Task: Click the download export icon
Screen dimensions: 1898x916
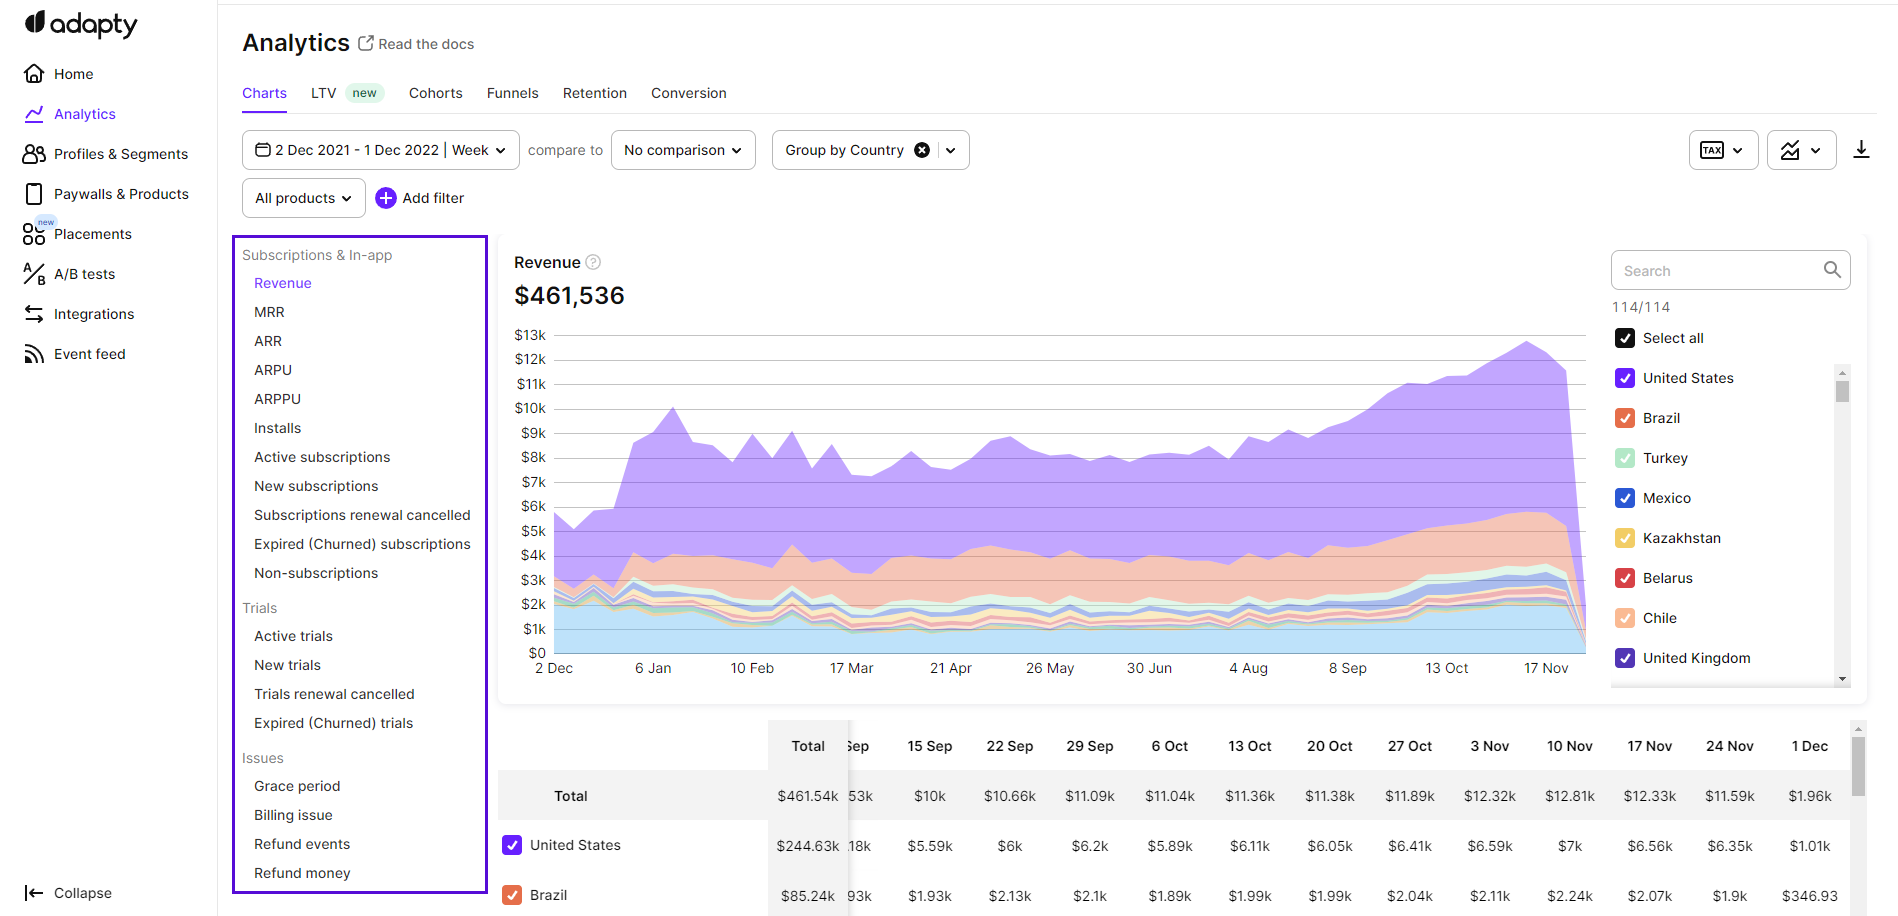Action: pos(1860,150)
